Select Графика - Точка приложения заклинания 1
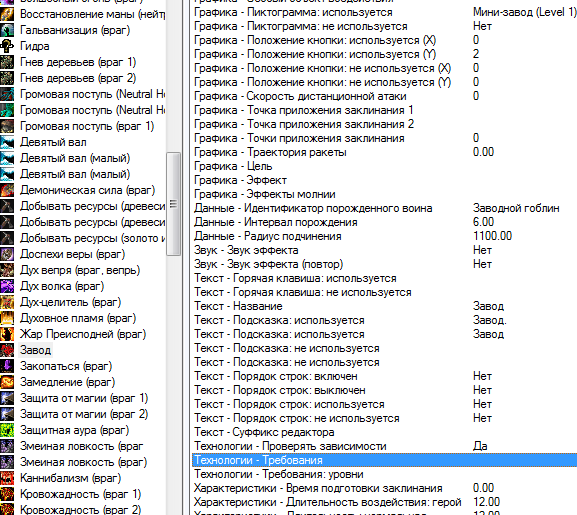Screen dimensions: 577x515 tap(385, 110)
